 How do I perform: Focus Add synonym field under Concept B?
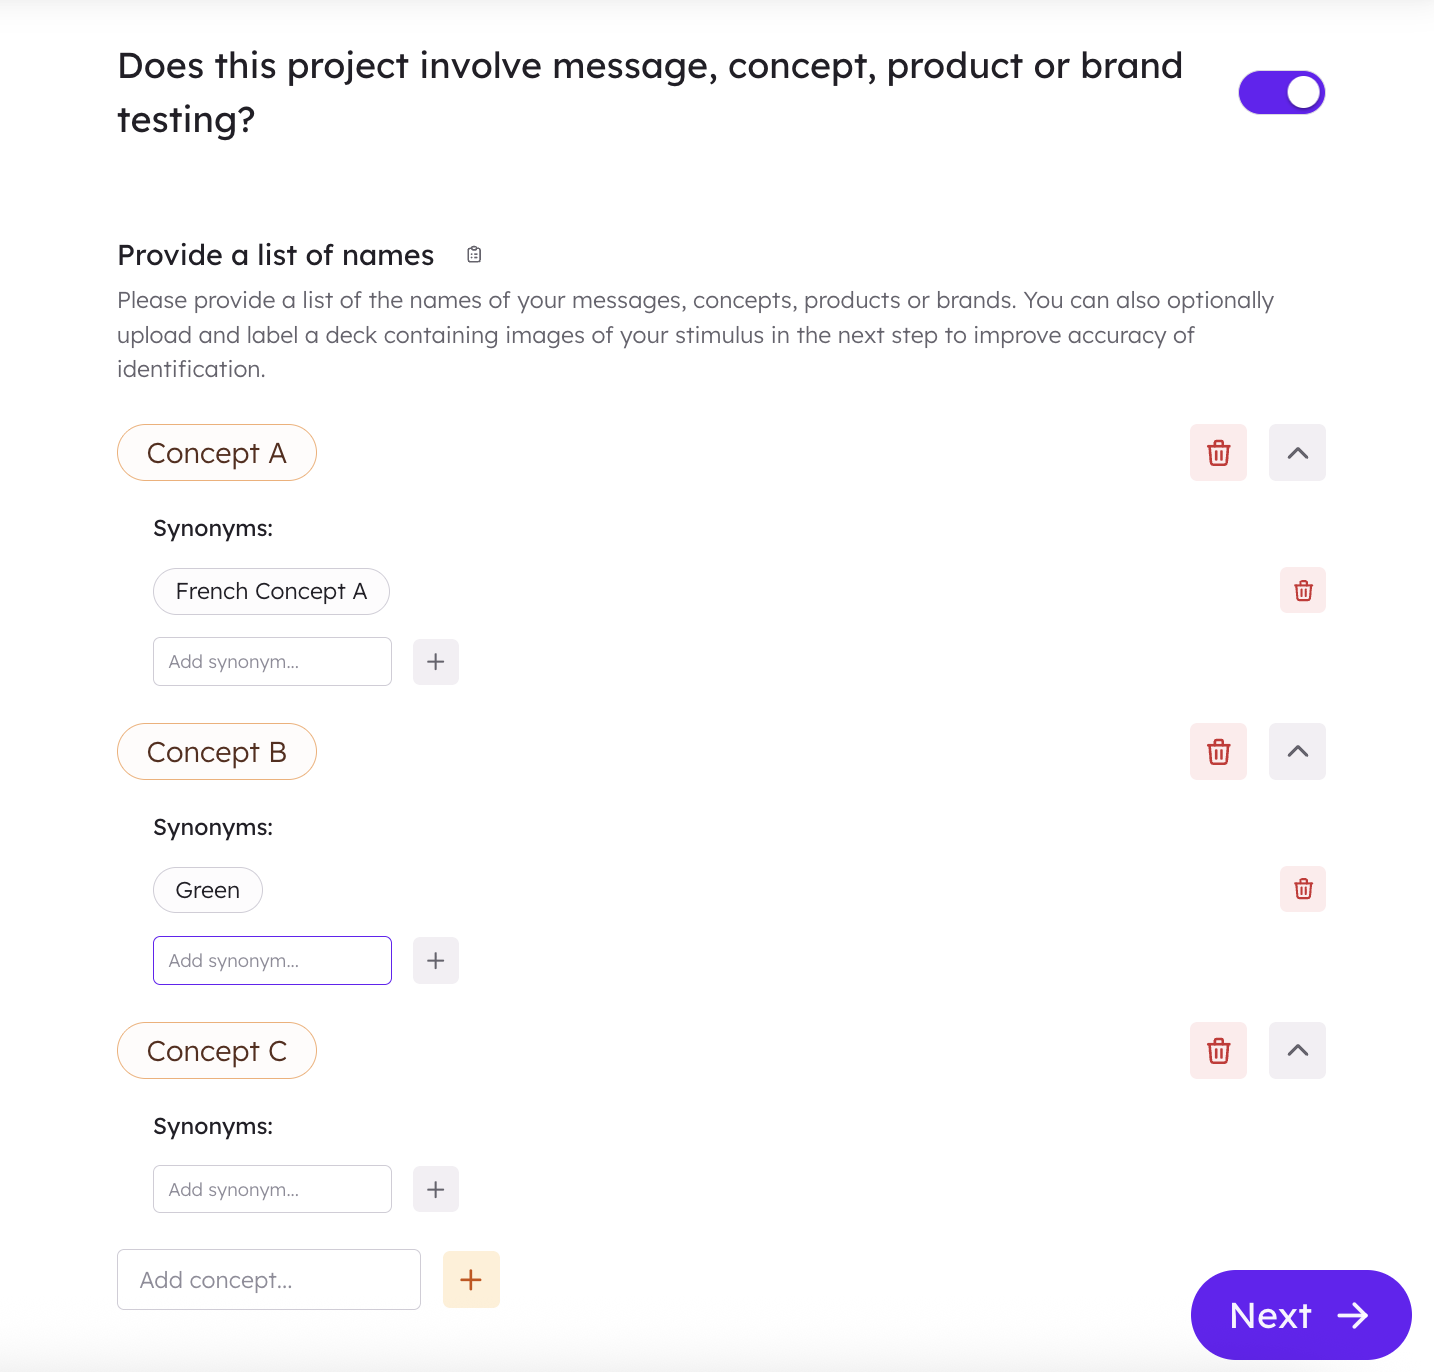click(272, 960)
